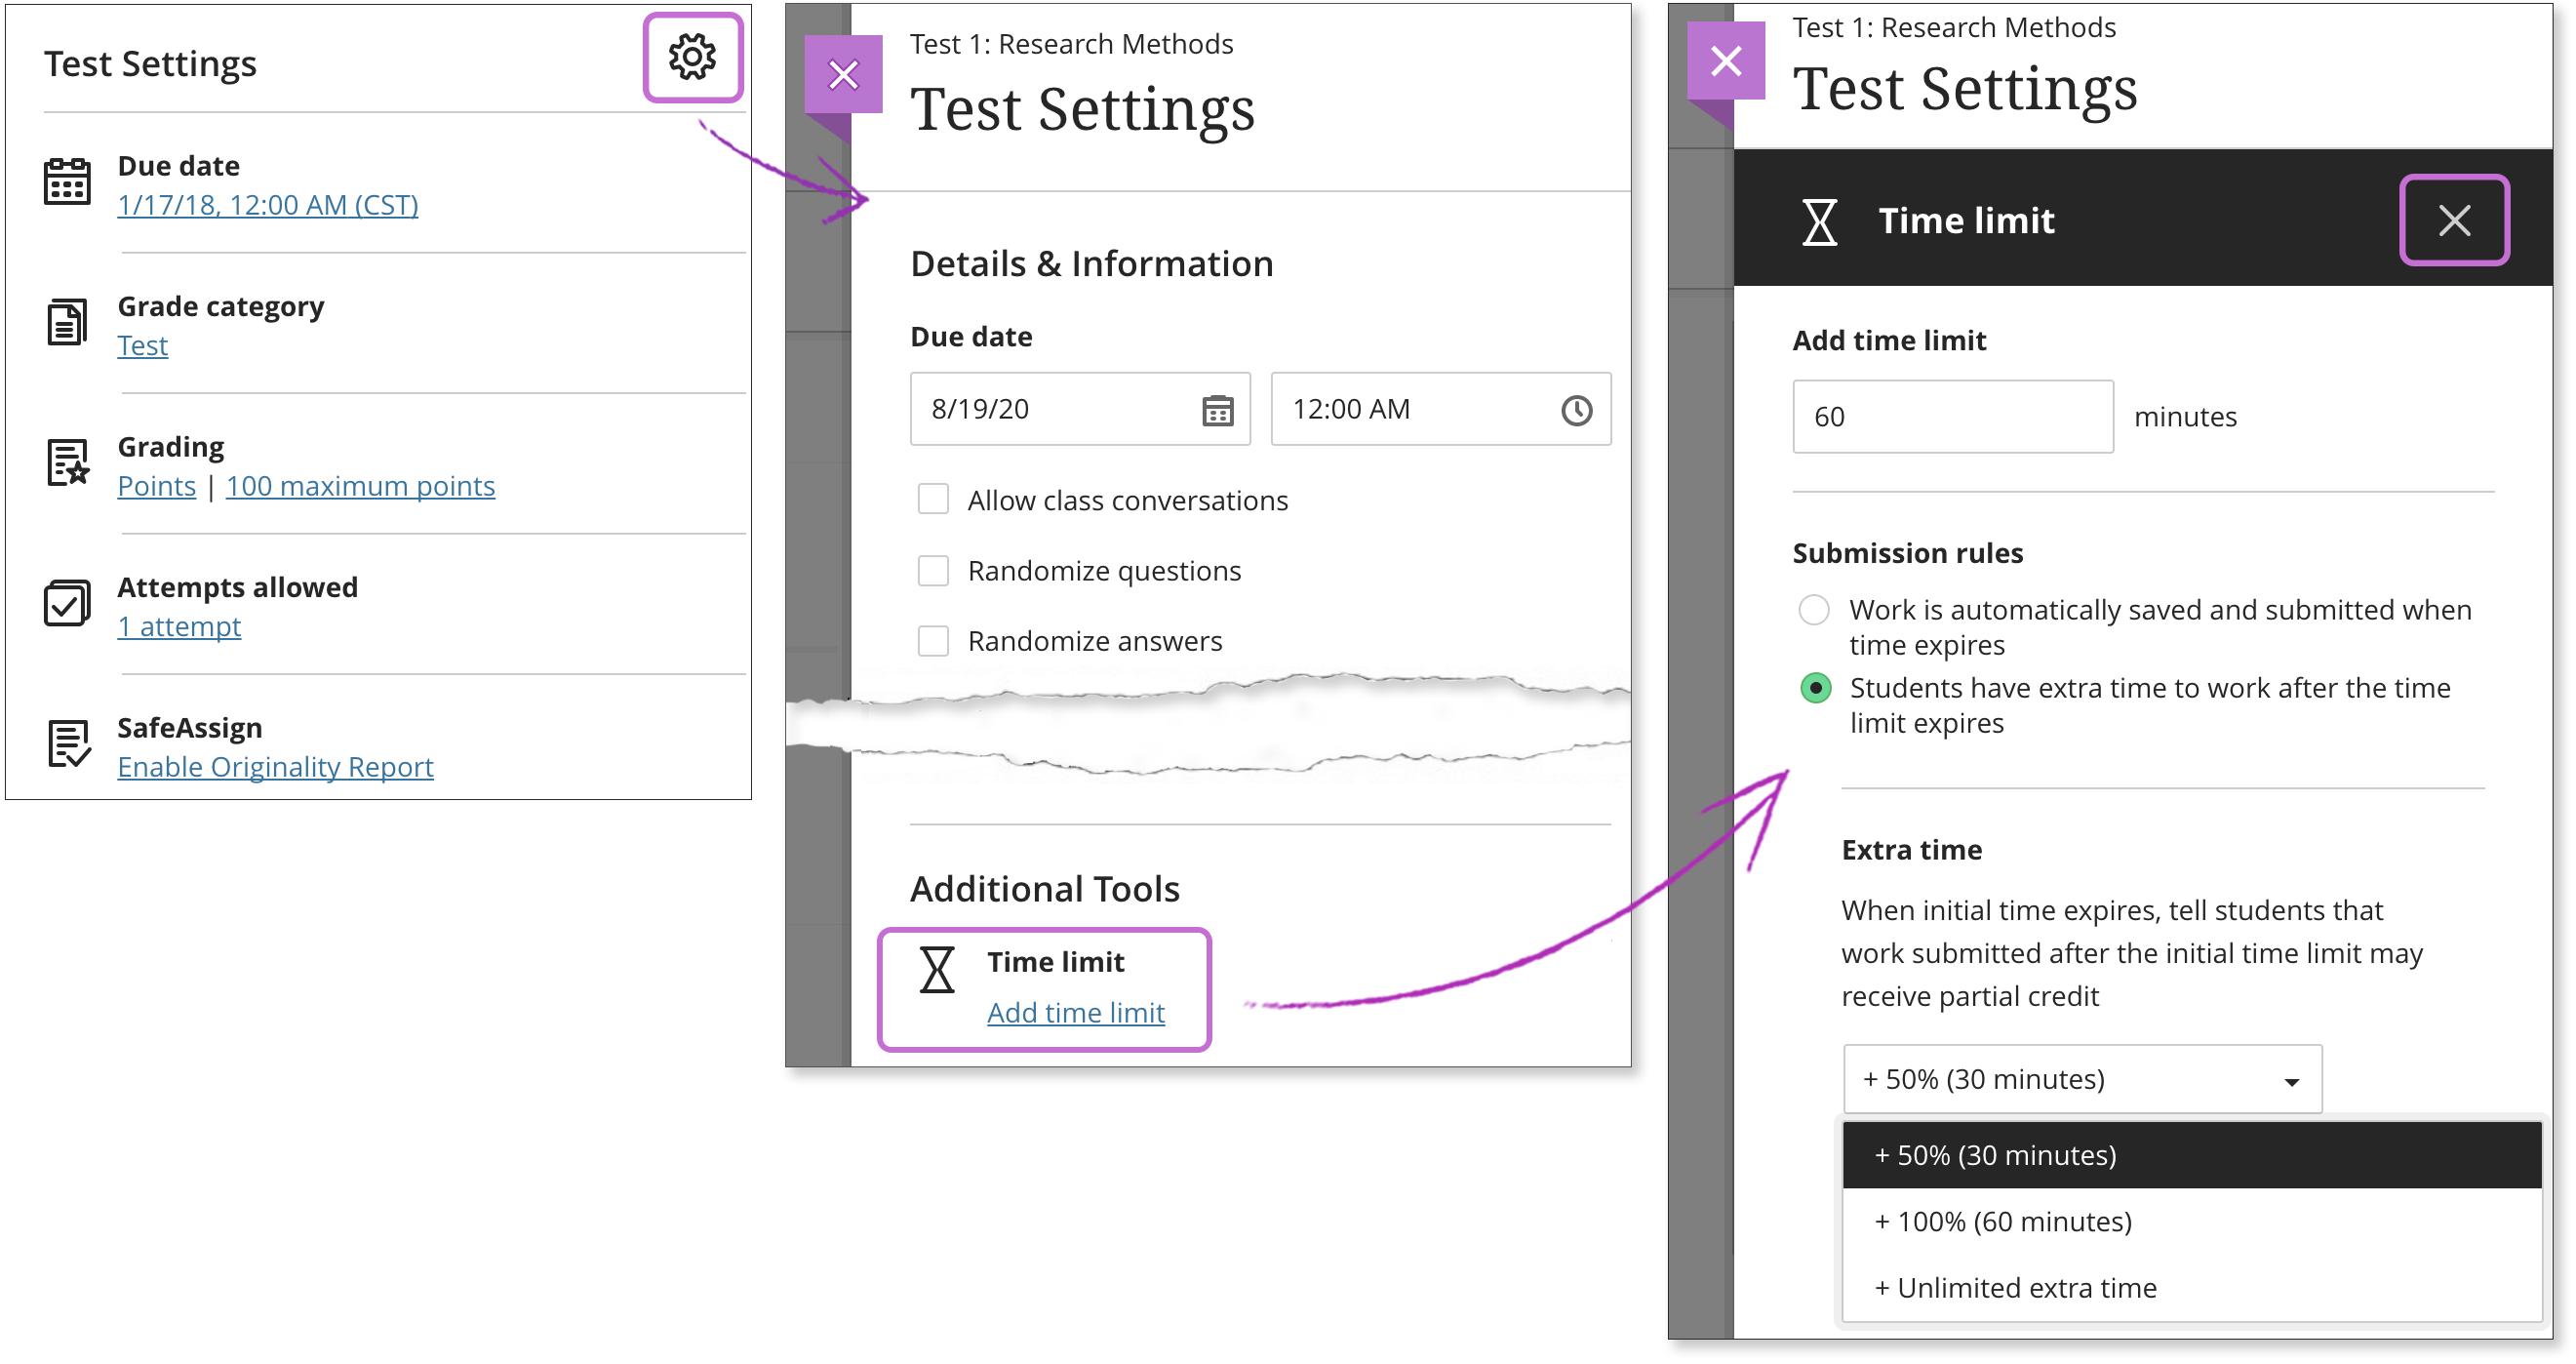Click the Points grading link
The image size is (2576, 1364).
[156, 486]
